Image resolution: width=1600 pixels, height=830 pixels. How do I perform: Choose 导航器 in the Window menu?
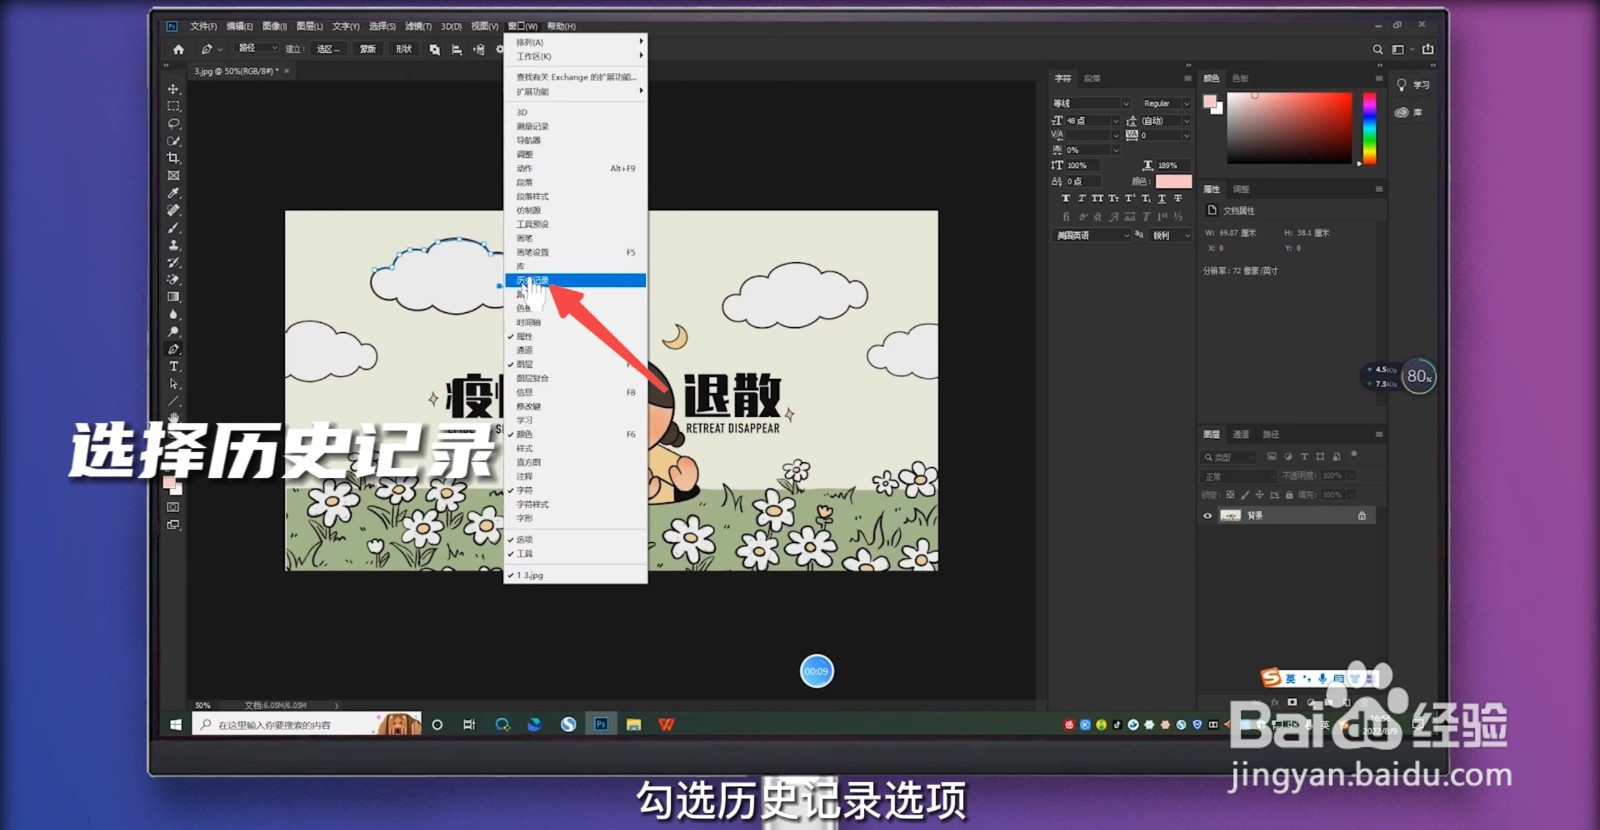pyautogui.click(x=575, y=140)
